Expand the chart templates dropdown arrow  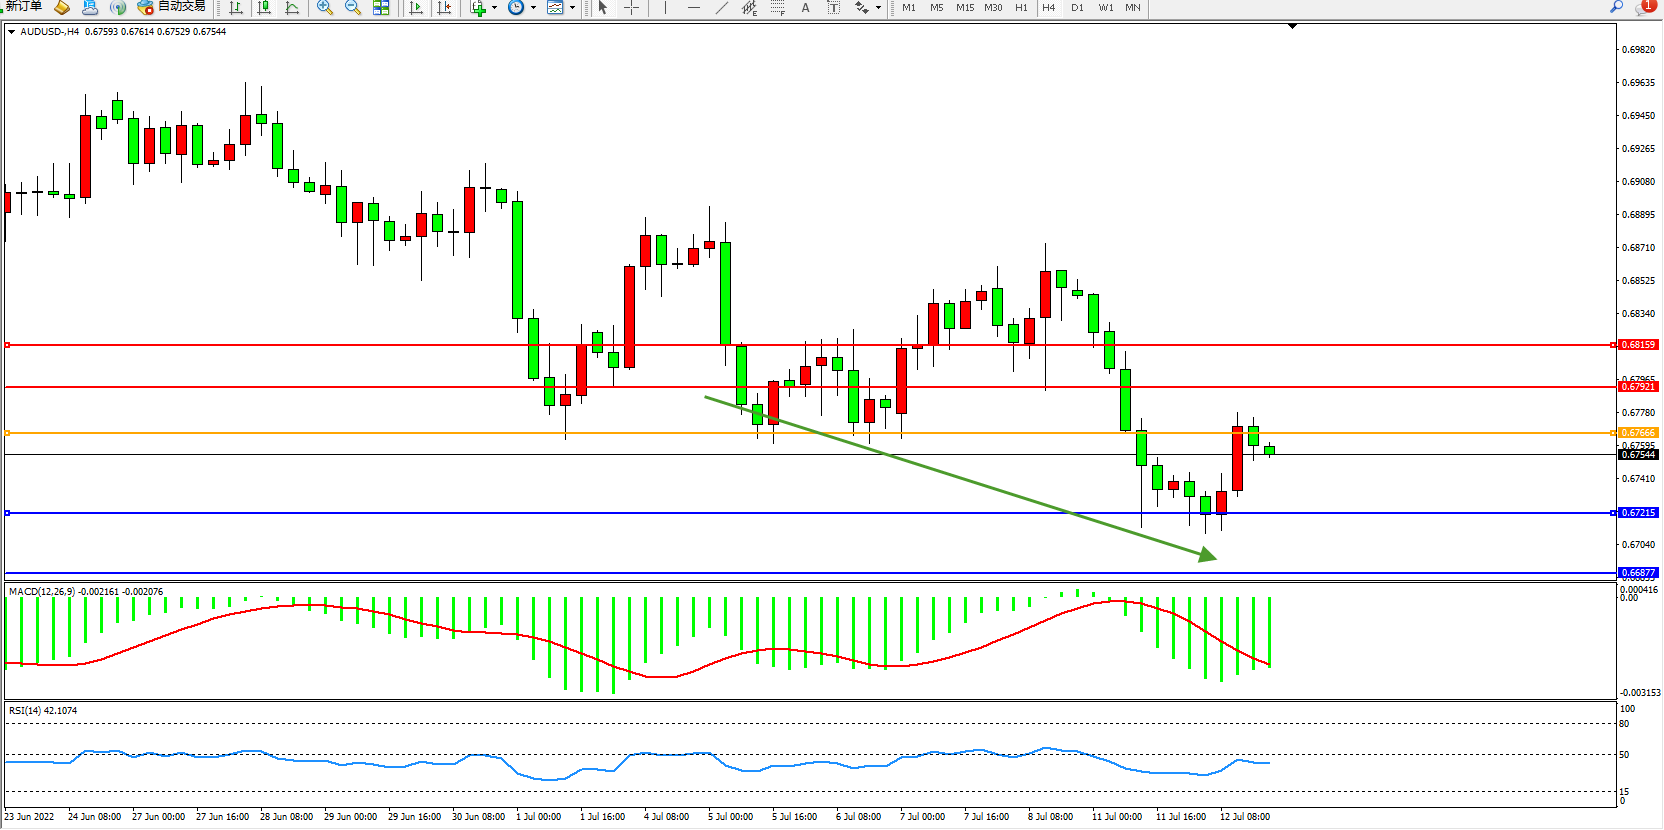click(x=572, y=8)
